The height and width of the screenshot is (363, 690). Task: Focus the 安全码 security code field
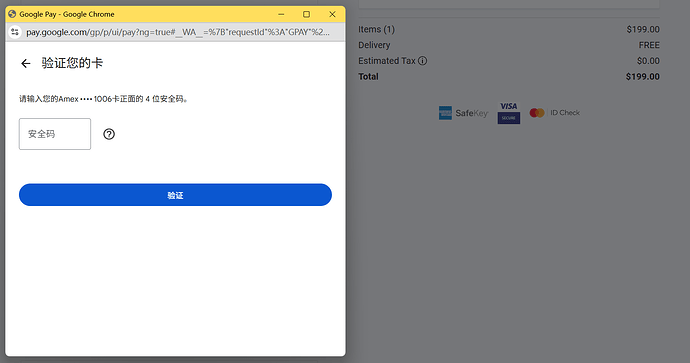point(55,134)
